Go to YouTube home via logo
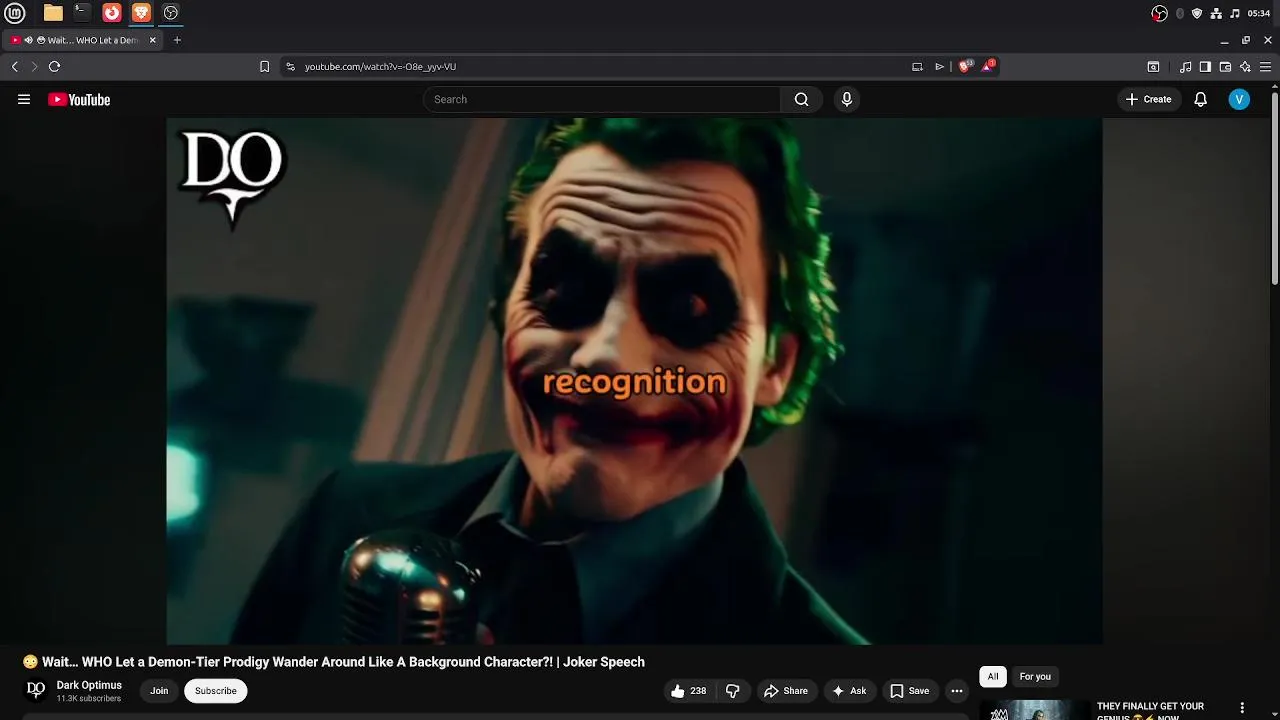 (79, 99)
